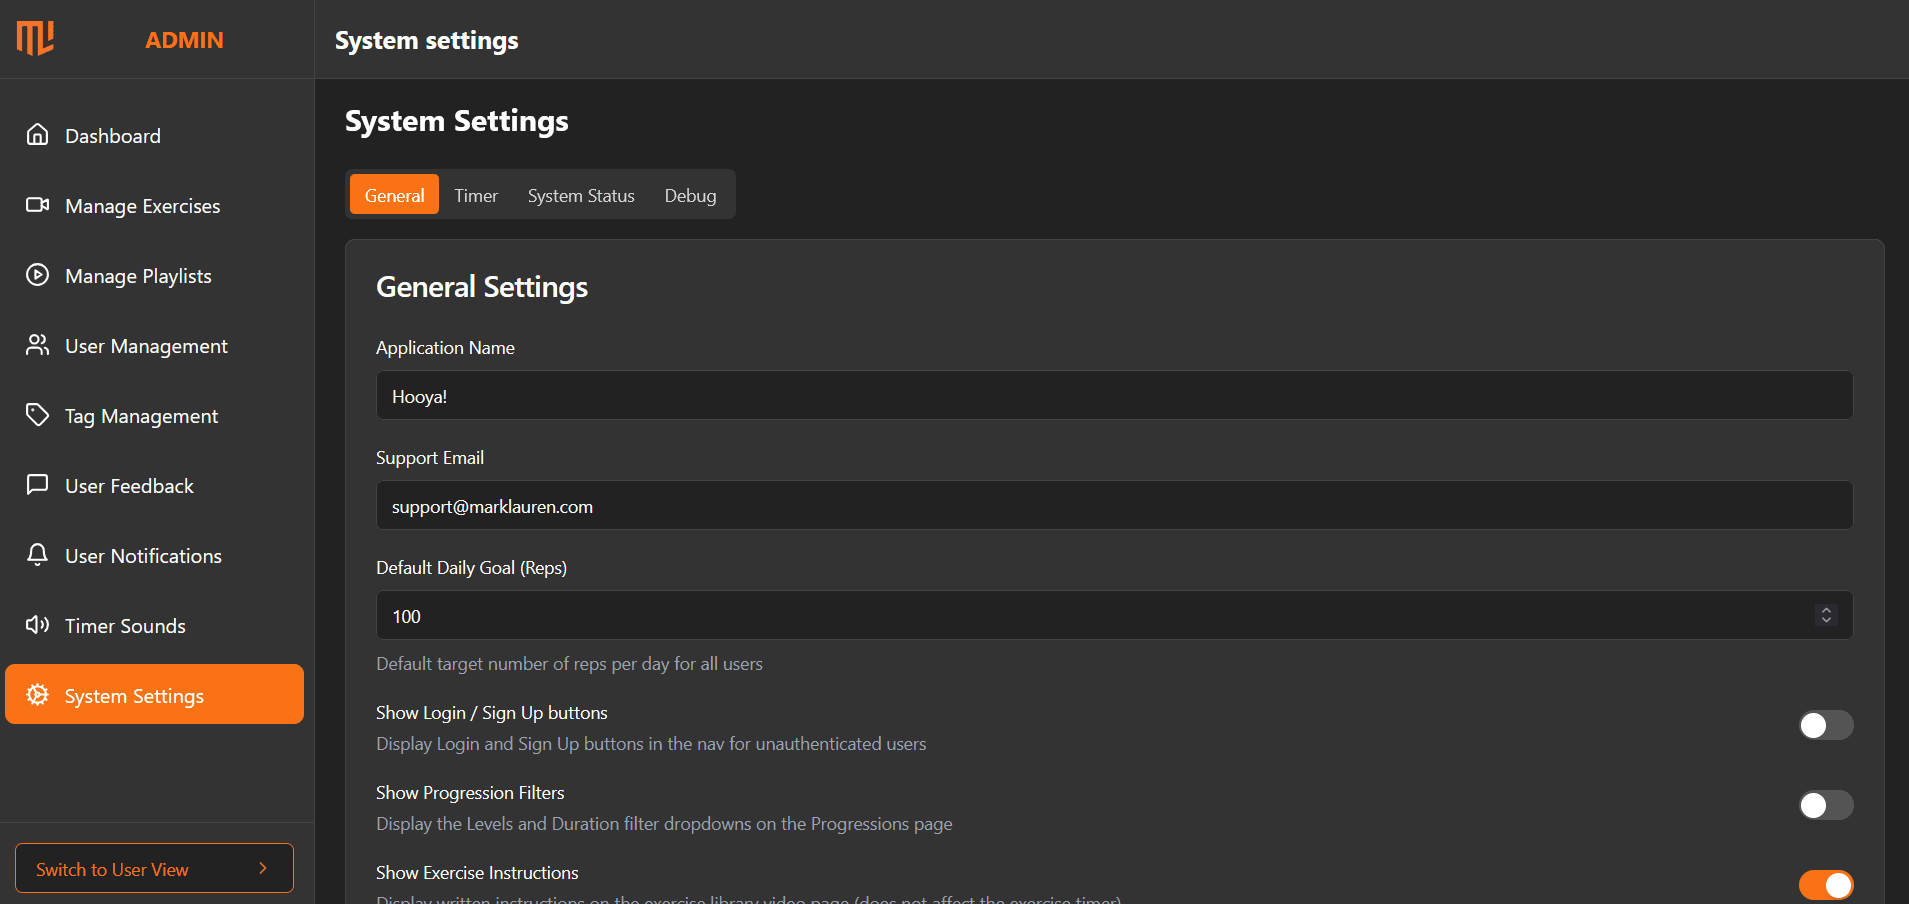Screen dimensions: 1909x904
Task: Go to Manage Exercises
Action: tap(154, 205)
